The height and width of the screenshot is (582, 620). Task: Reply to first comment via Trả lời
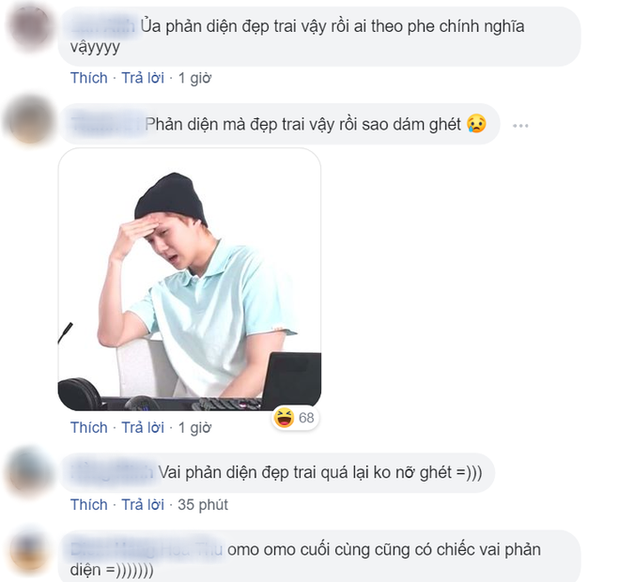click(x=143, y=78)
